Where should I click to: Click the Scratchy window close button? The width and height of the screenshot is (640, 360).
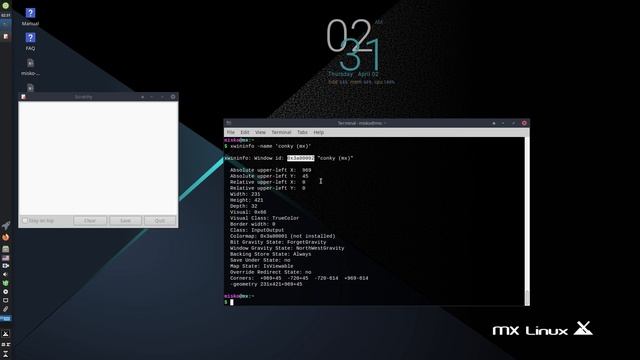[x=173, y=97]
